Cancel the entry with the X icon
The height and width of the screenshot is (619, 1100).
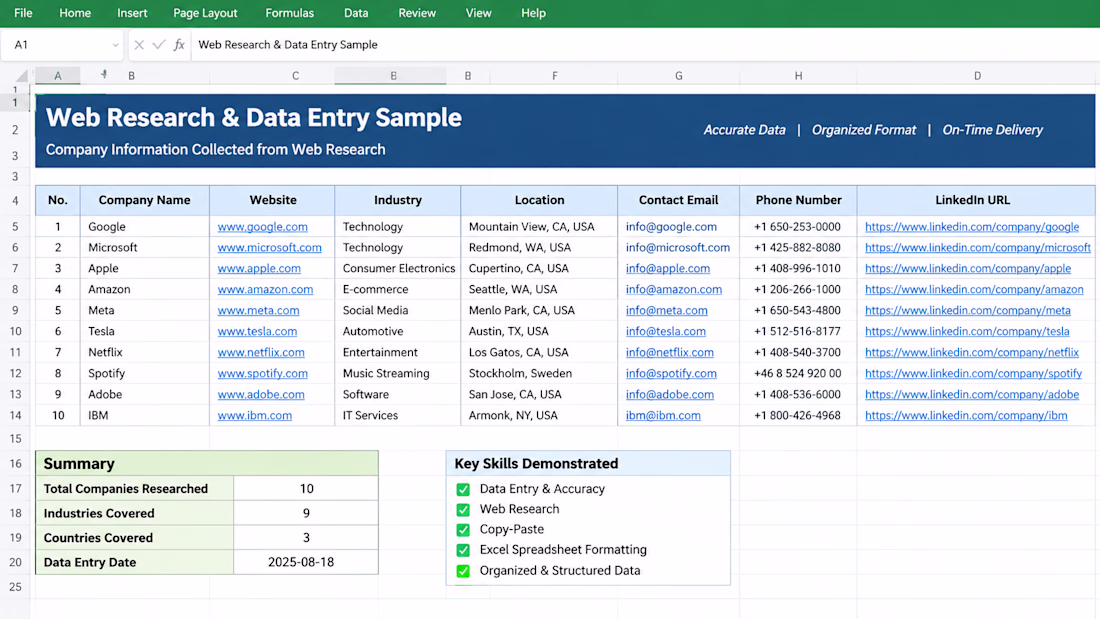(x=139, y=45)
